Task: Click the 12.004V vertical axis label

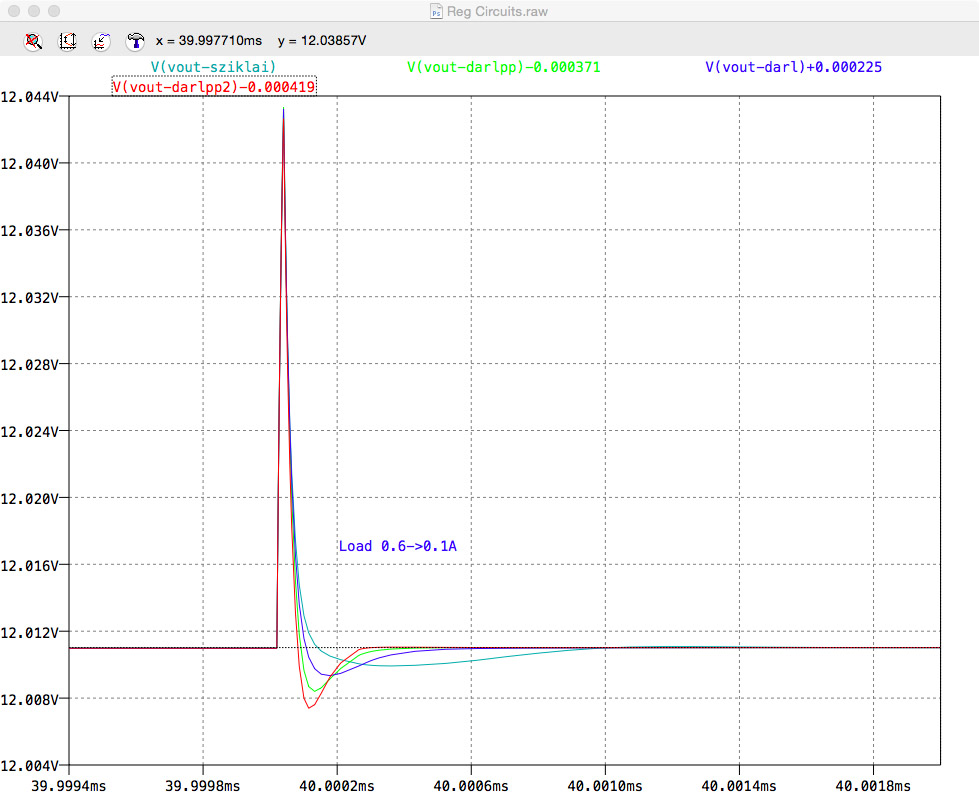Action: [29, 766]
